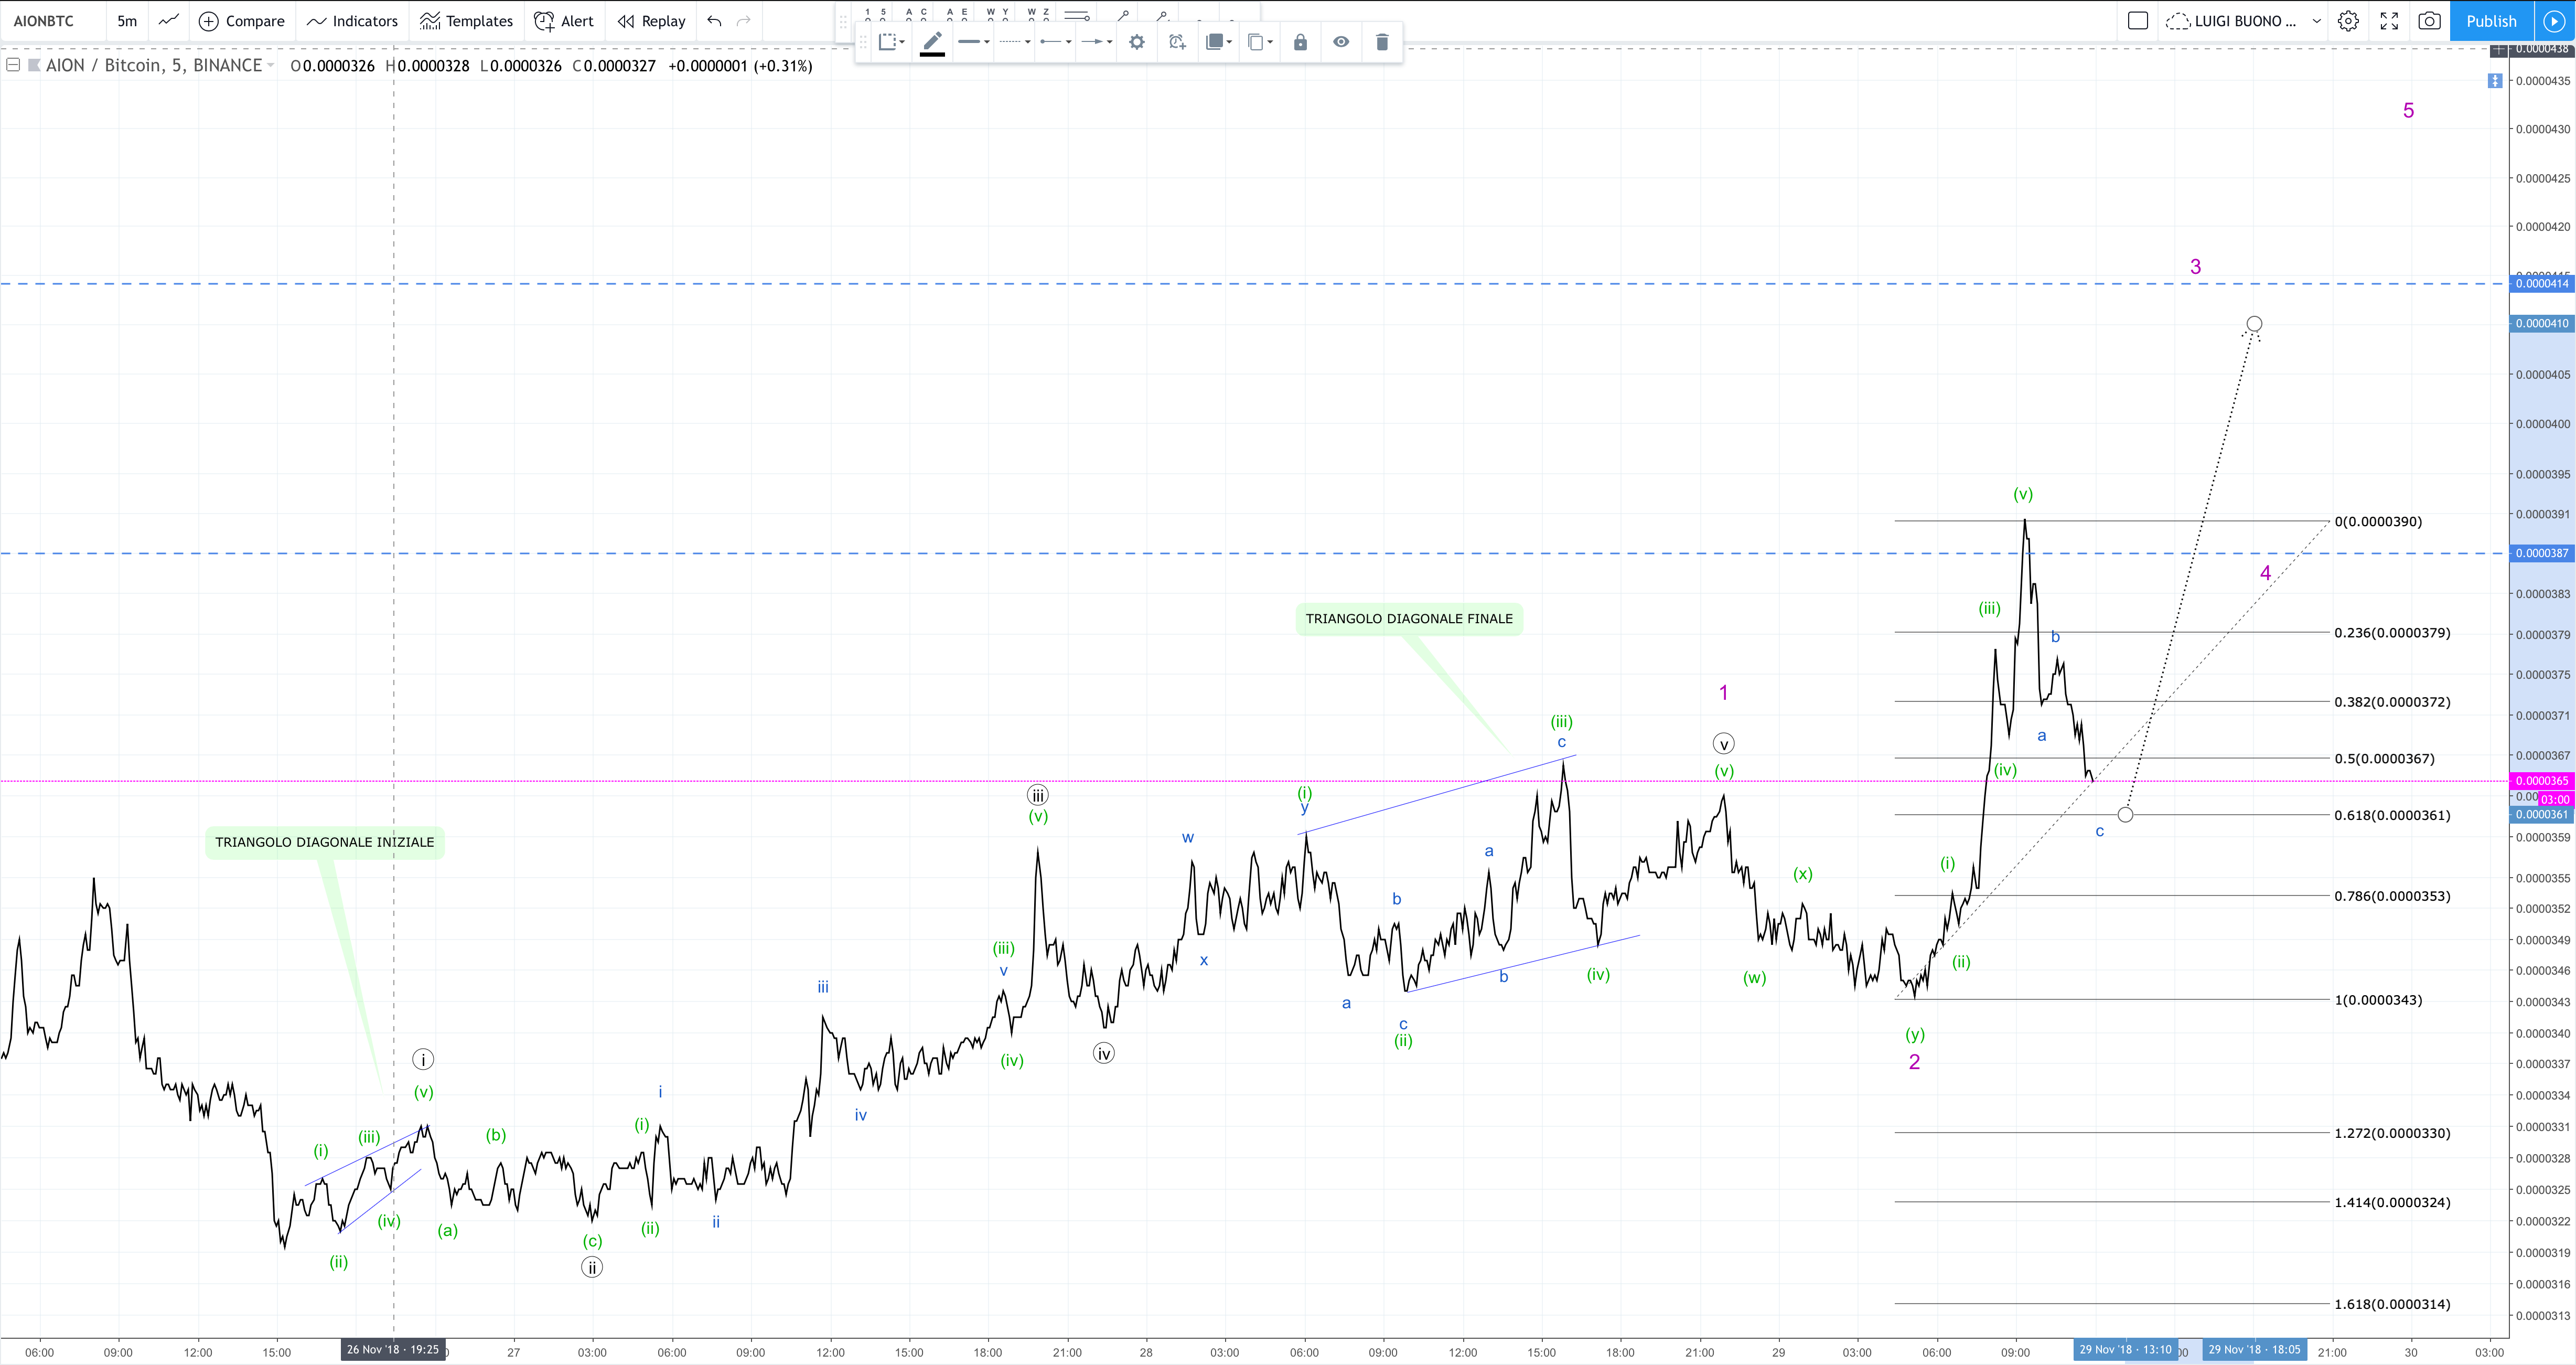Open the dashed line style dropdown
Viewport: 2576px width, 1365px height.
coord(1015,42)
